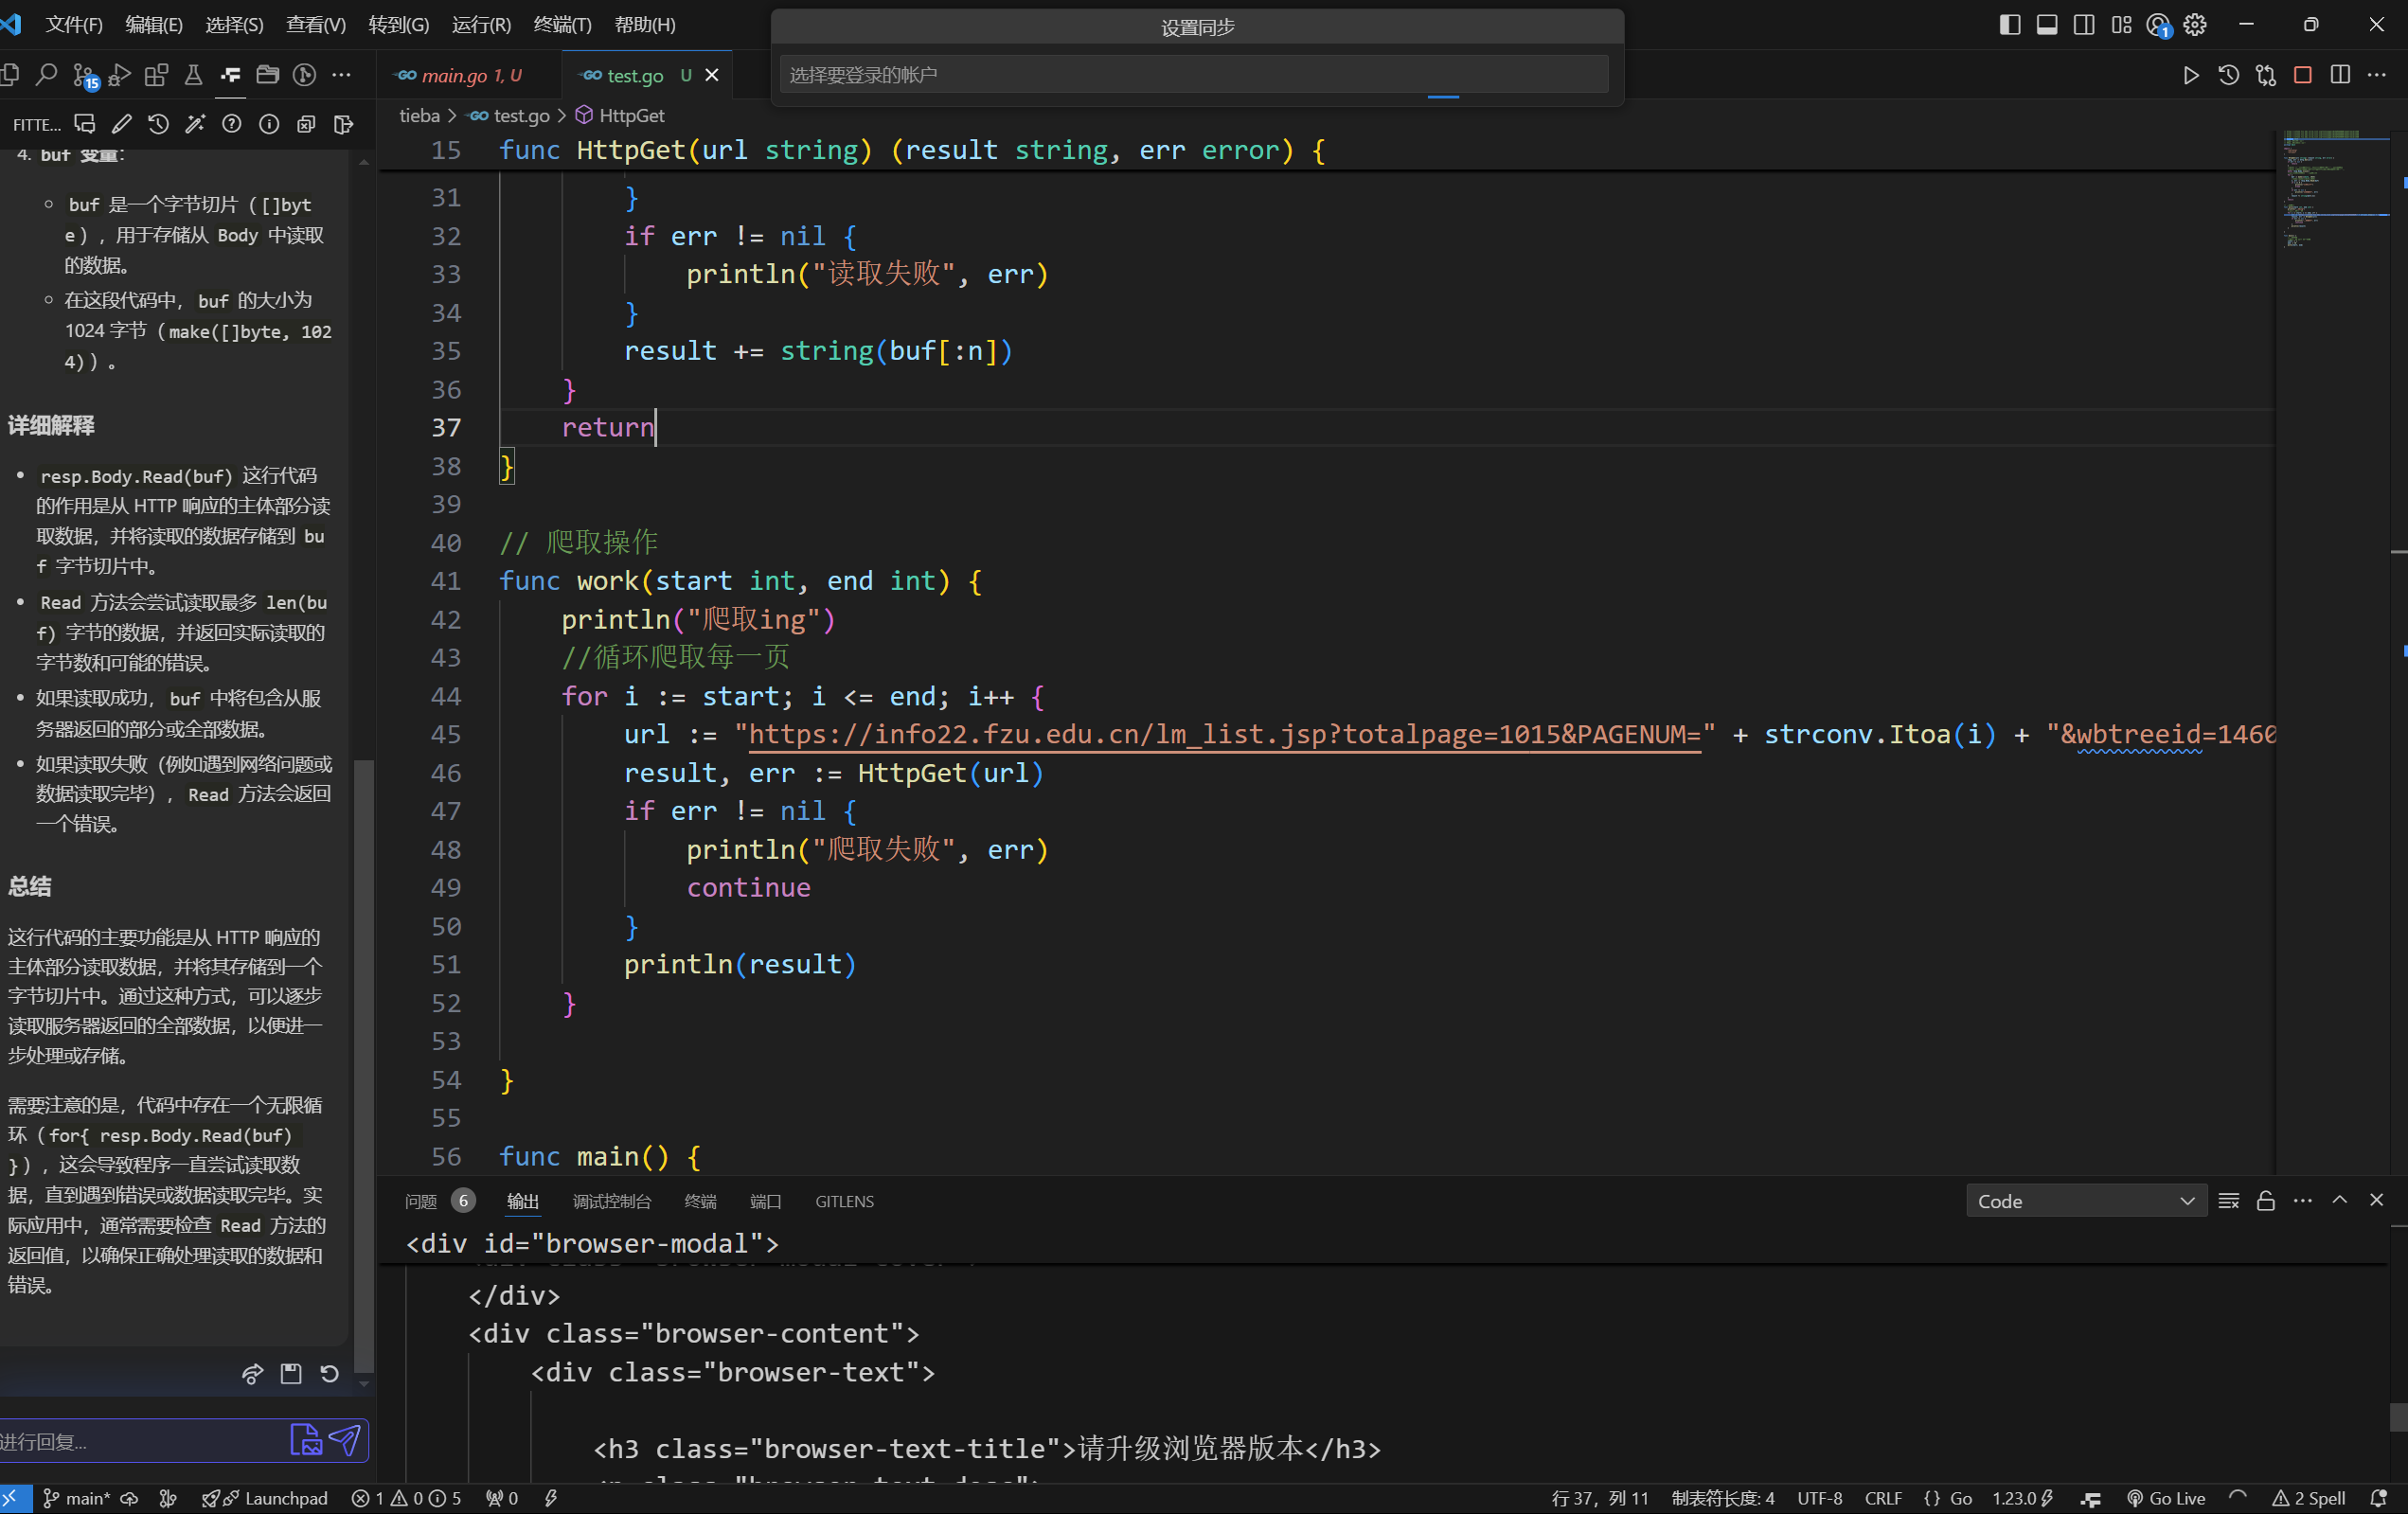The height and width of the screenshot is (1514, 2408).
Task: Regenerate the Fitten answer
Action: (329, 1374)
